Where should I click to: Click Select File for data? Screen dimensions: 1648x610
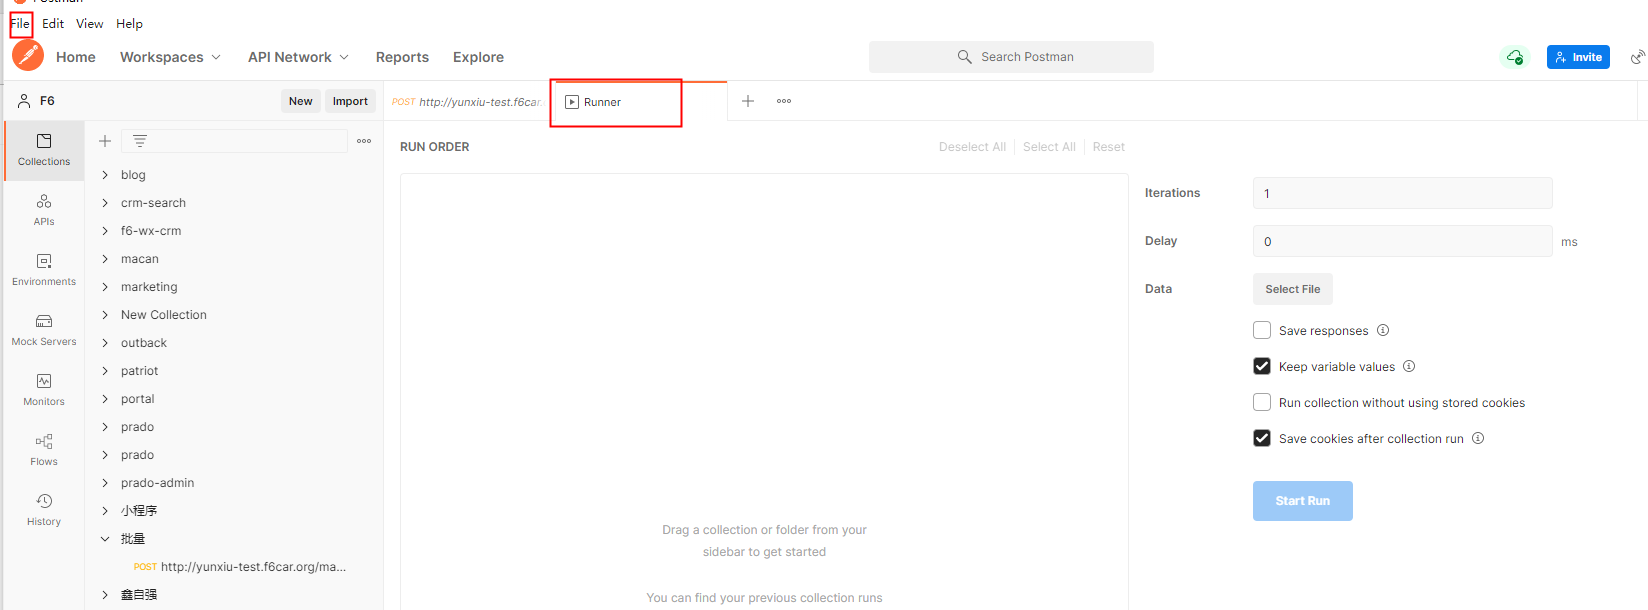pos(1292,289)
